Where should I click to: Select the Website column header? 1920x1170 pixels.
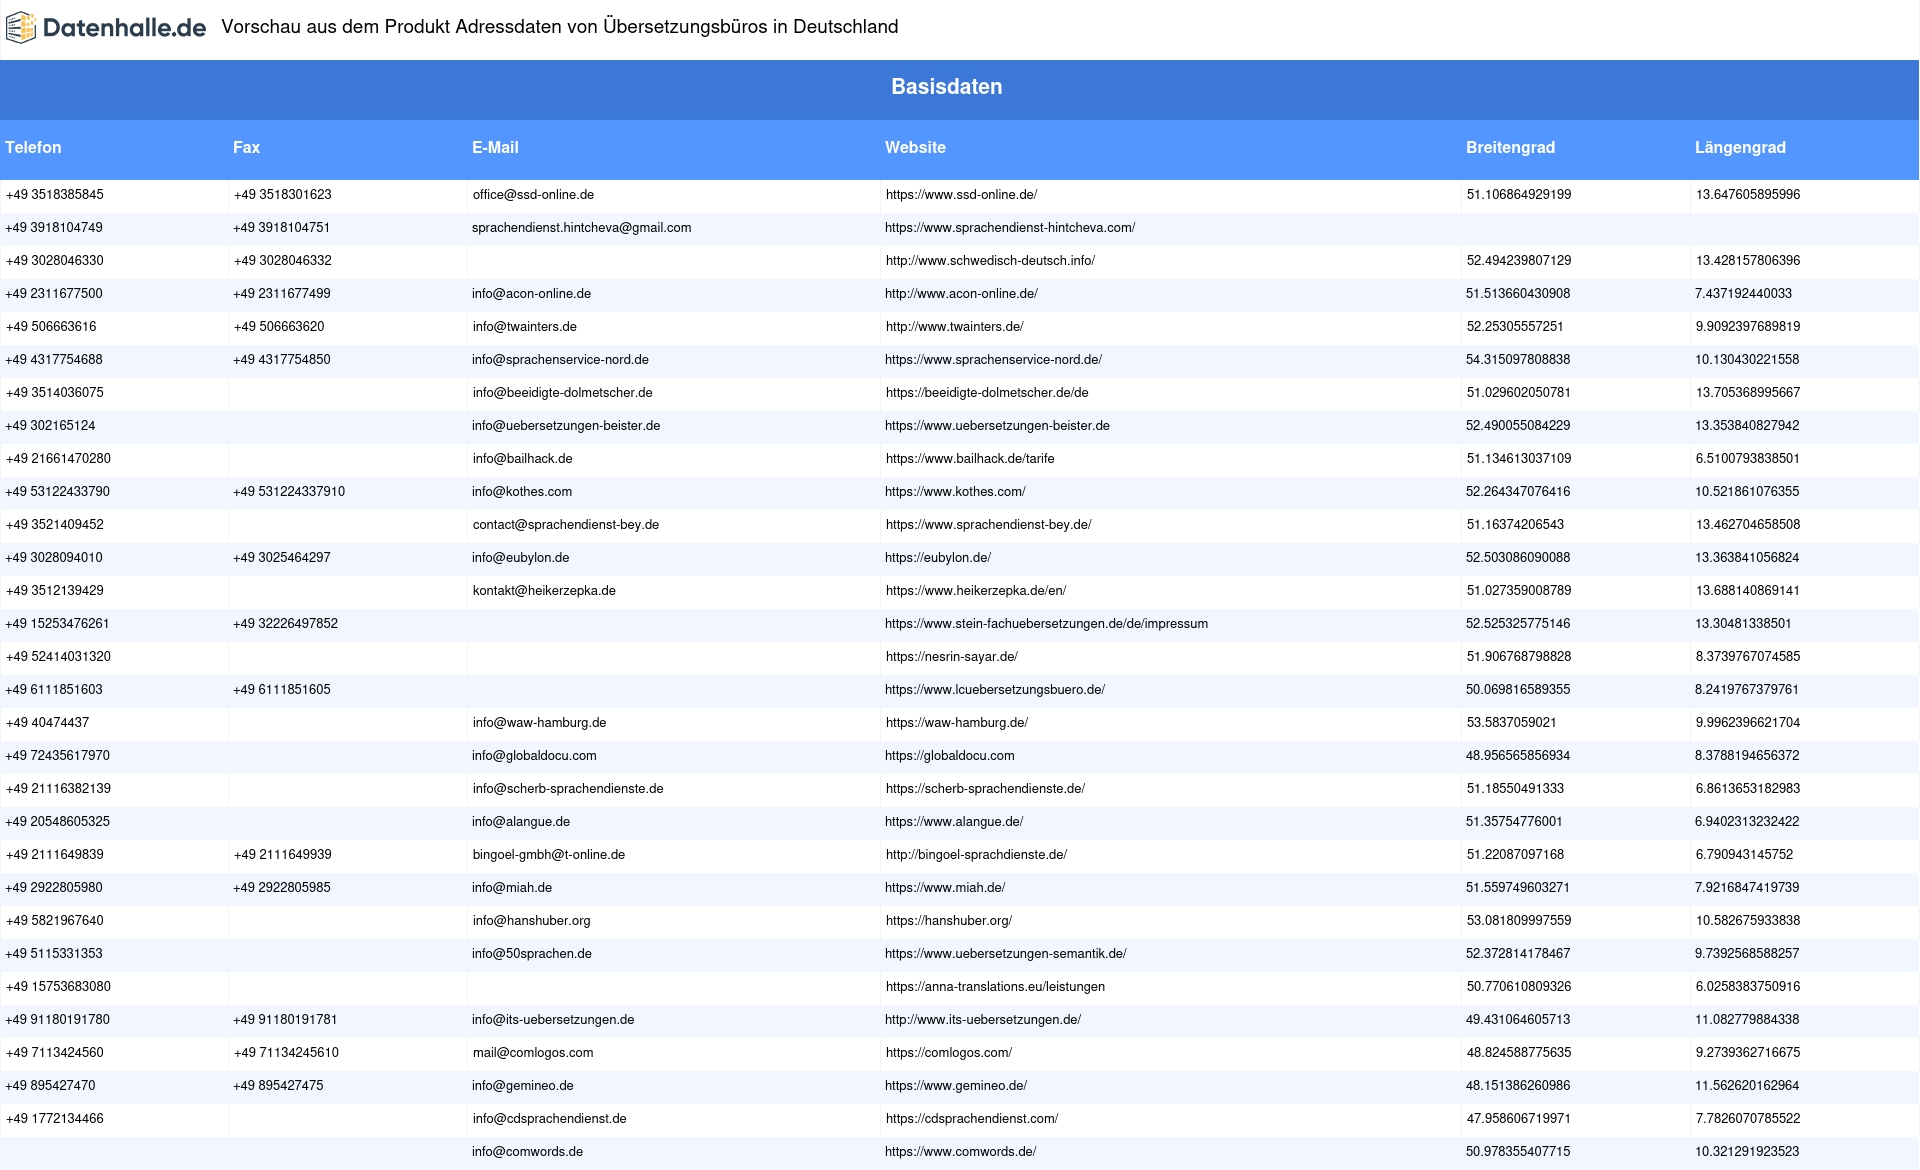(915, 147)
